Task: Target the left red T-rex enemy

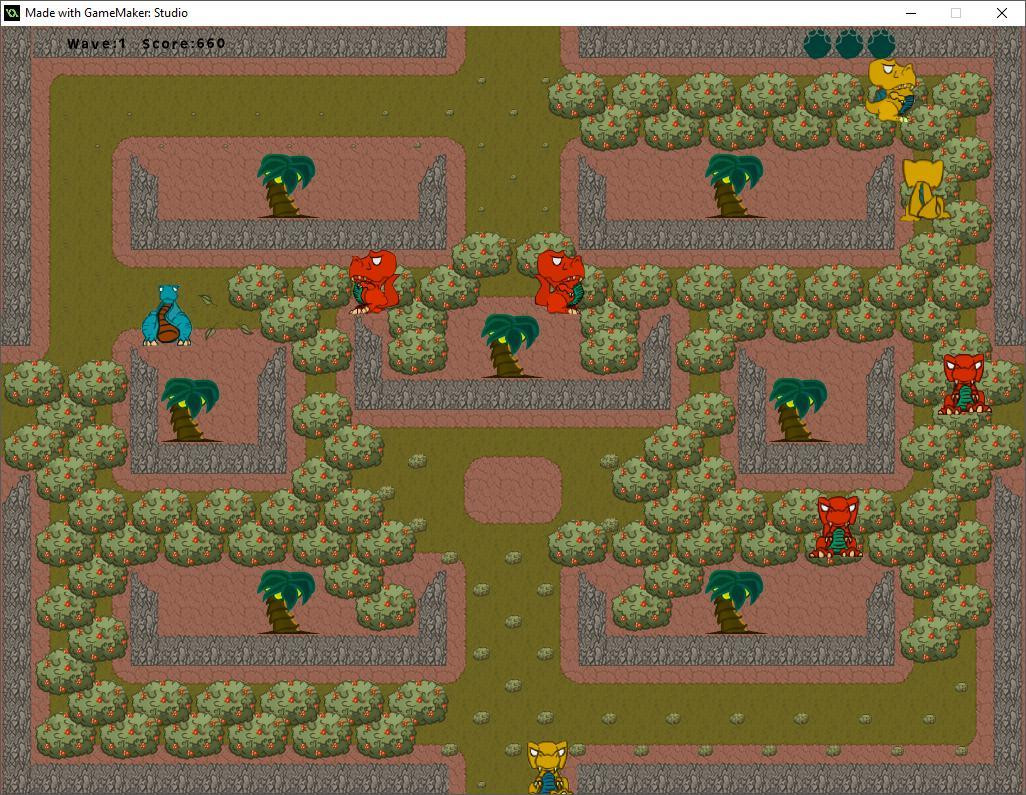Action: pyautogui.click(x=374, y=282)
